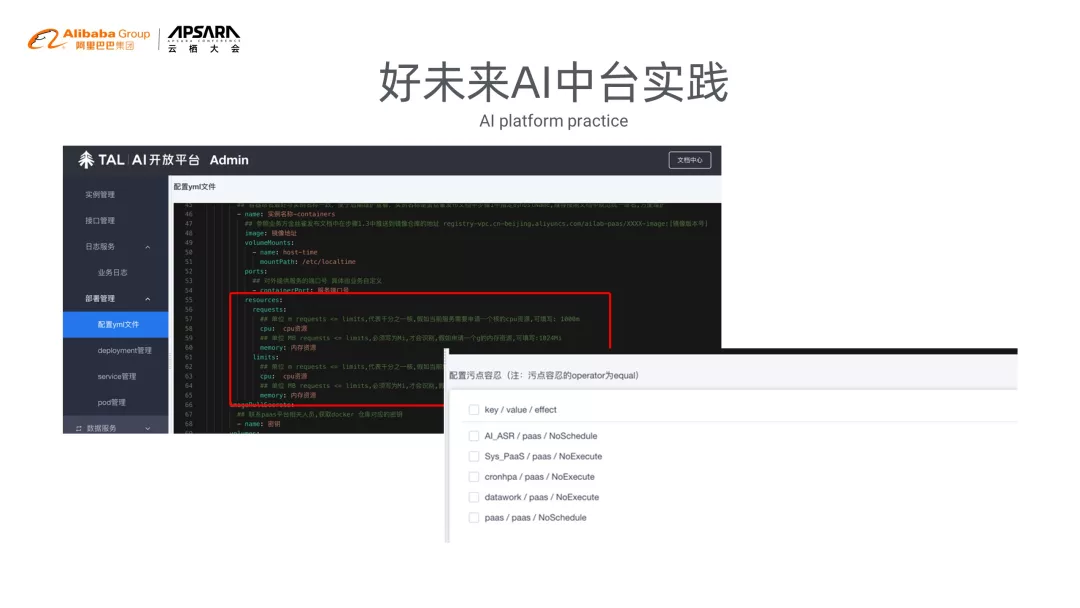Click the 好未来AI中台实践 slide title
The height and width of the screenshot is (608, 1080).
tap(554, 83)
